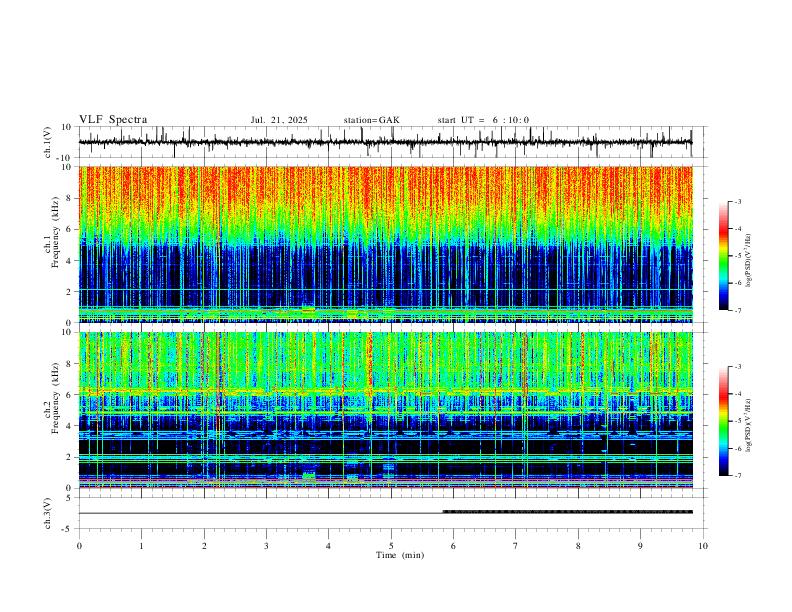Click the "VLF Spectra" plot title

113,120
